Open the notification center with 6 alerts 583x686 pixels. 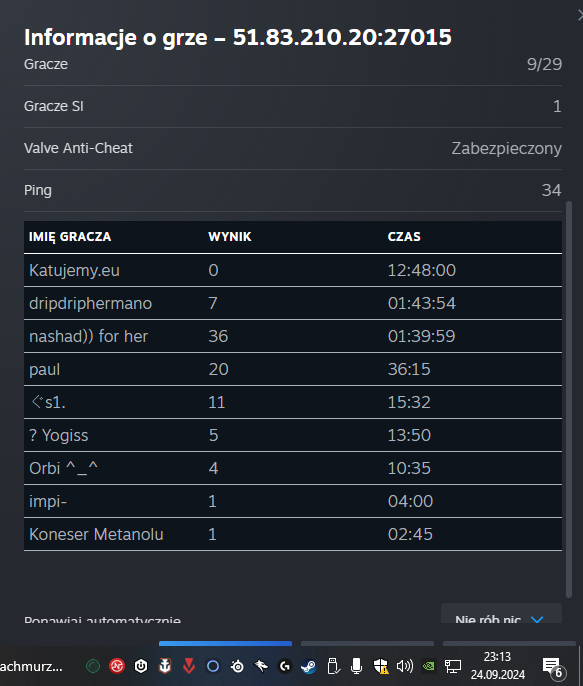[x=554, y=668]
